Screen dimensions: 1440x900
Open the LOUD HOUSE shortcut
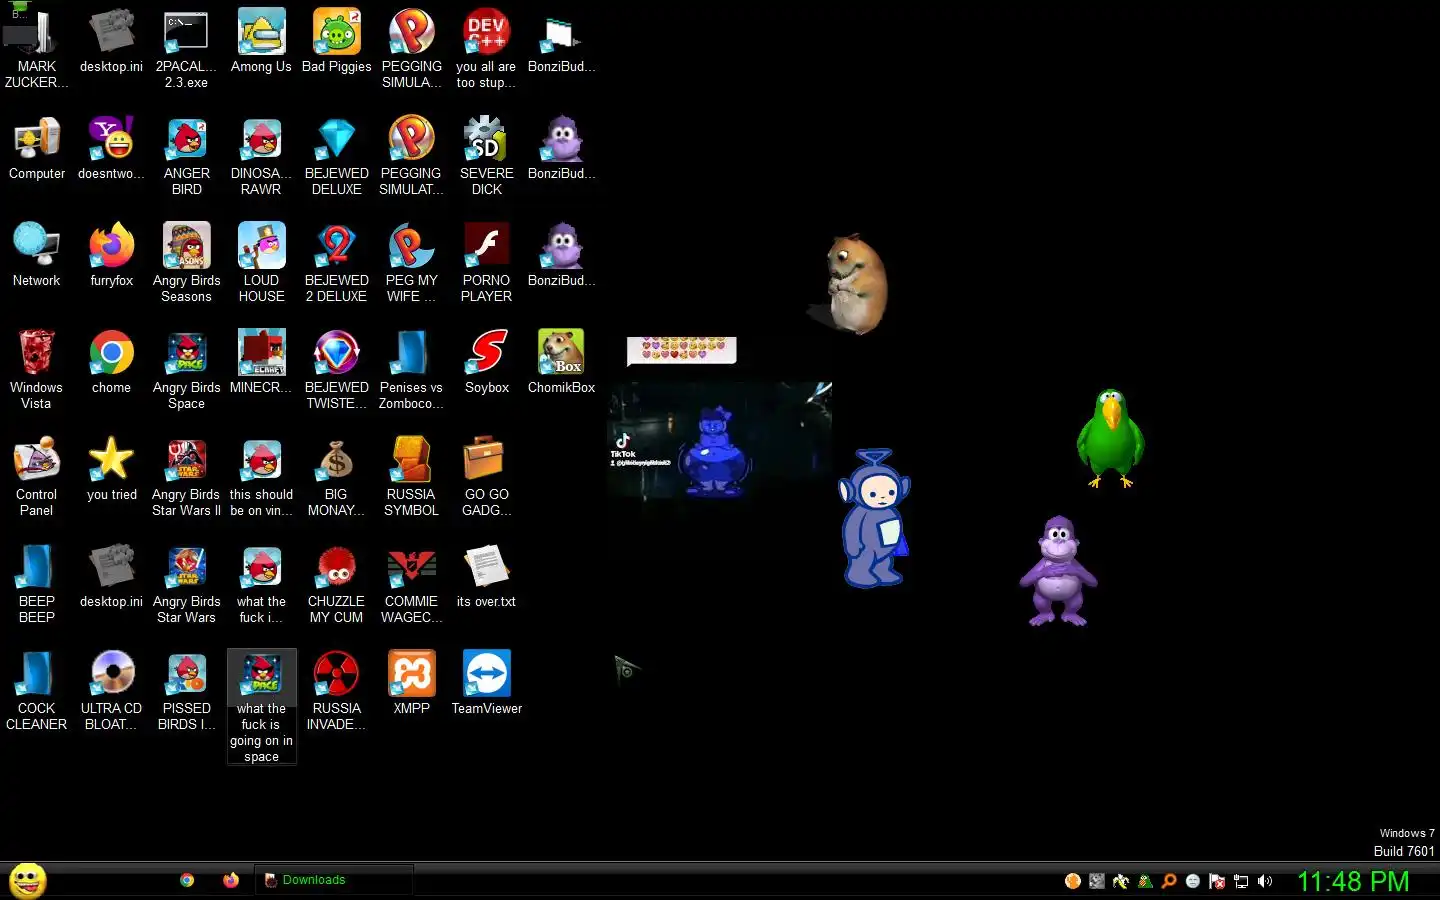tap(261, 263)
